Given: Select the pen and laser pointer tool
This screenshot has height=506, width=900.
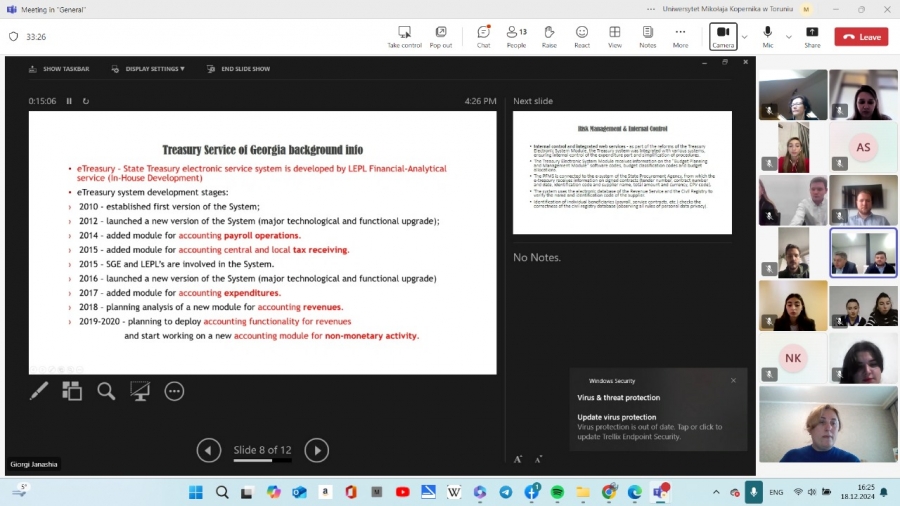Looking at the screenshot, I should pyautogui.click(x=39, y=391).
